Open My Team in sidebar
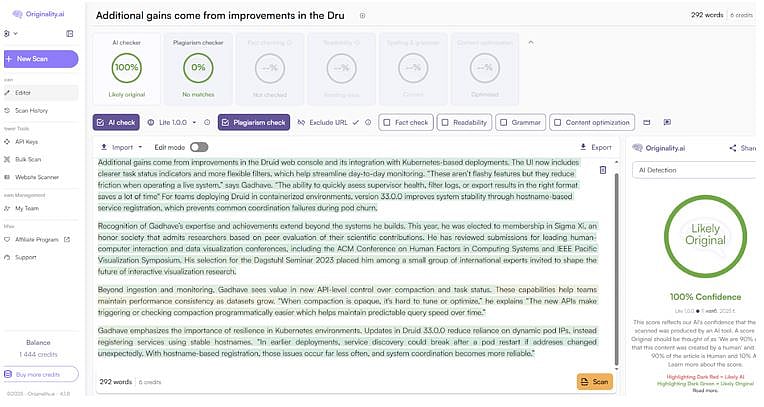 point(26,208)
